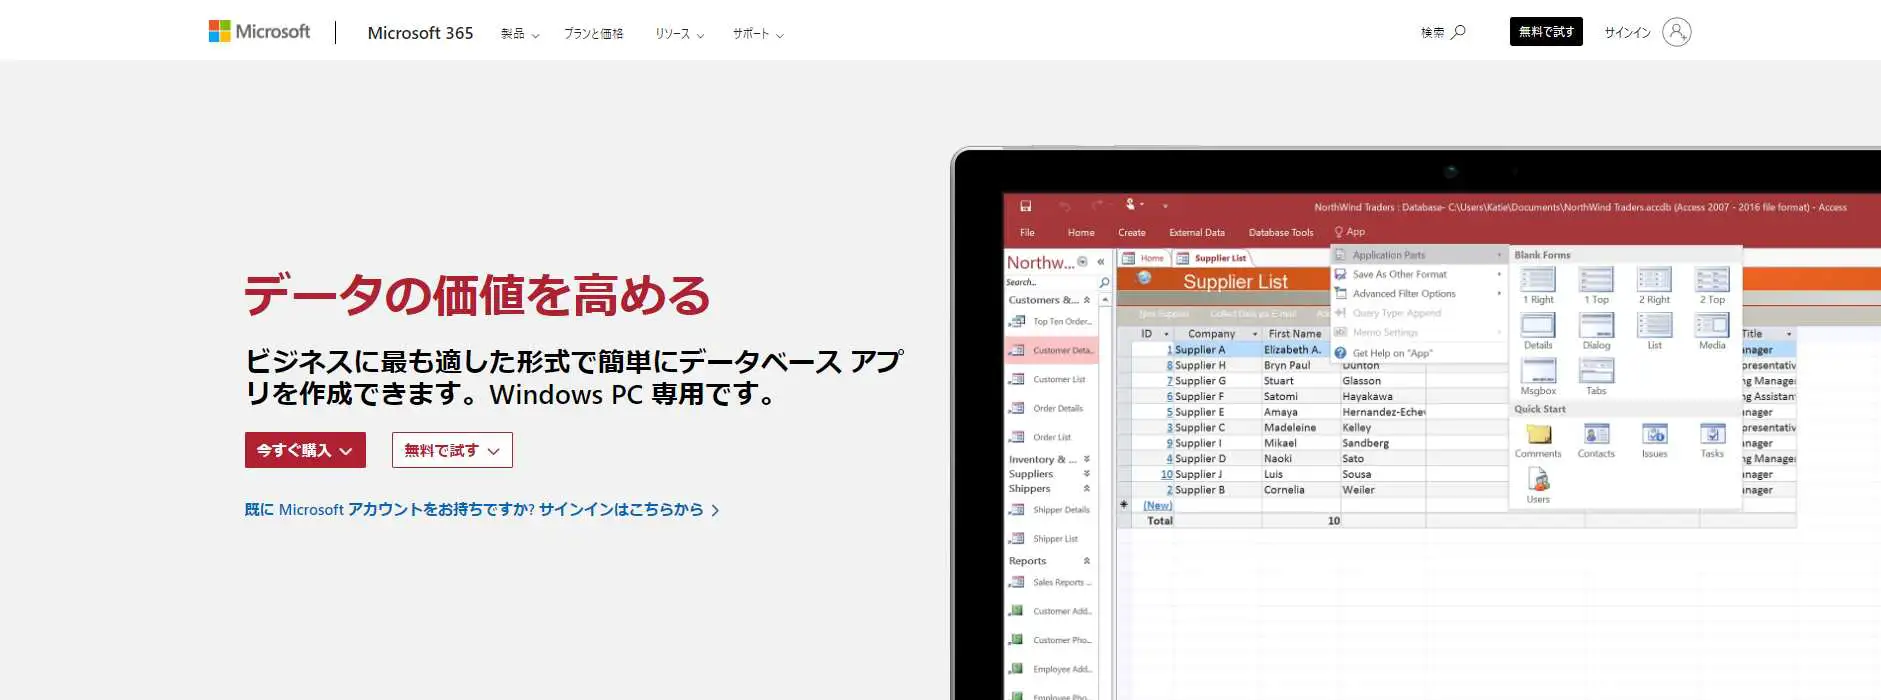
Task: Select the Supplier A company cell
Action: click(1216, 350)
